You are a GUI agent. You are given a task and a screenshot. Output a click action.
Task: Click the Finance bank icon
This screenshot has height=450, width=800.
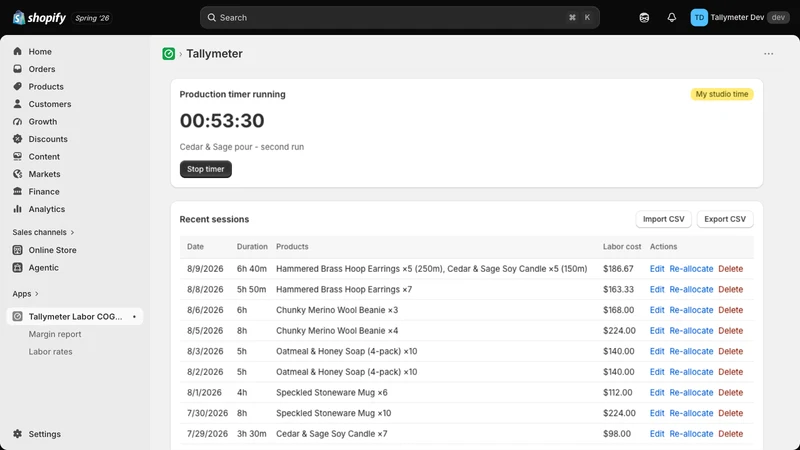tap(17, 191)
